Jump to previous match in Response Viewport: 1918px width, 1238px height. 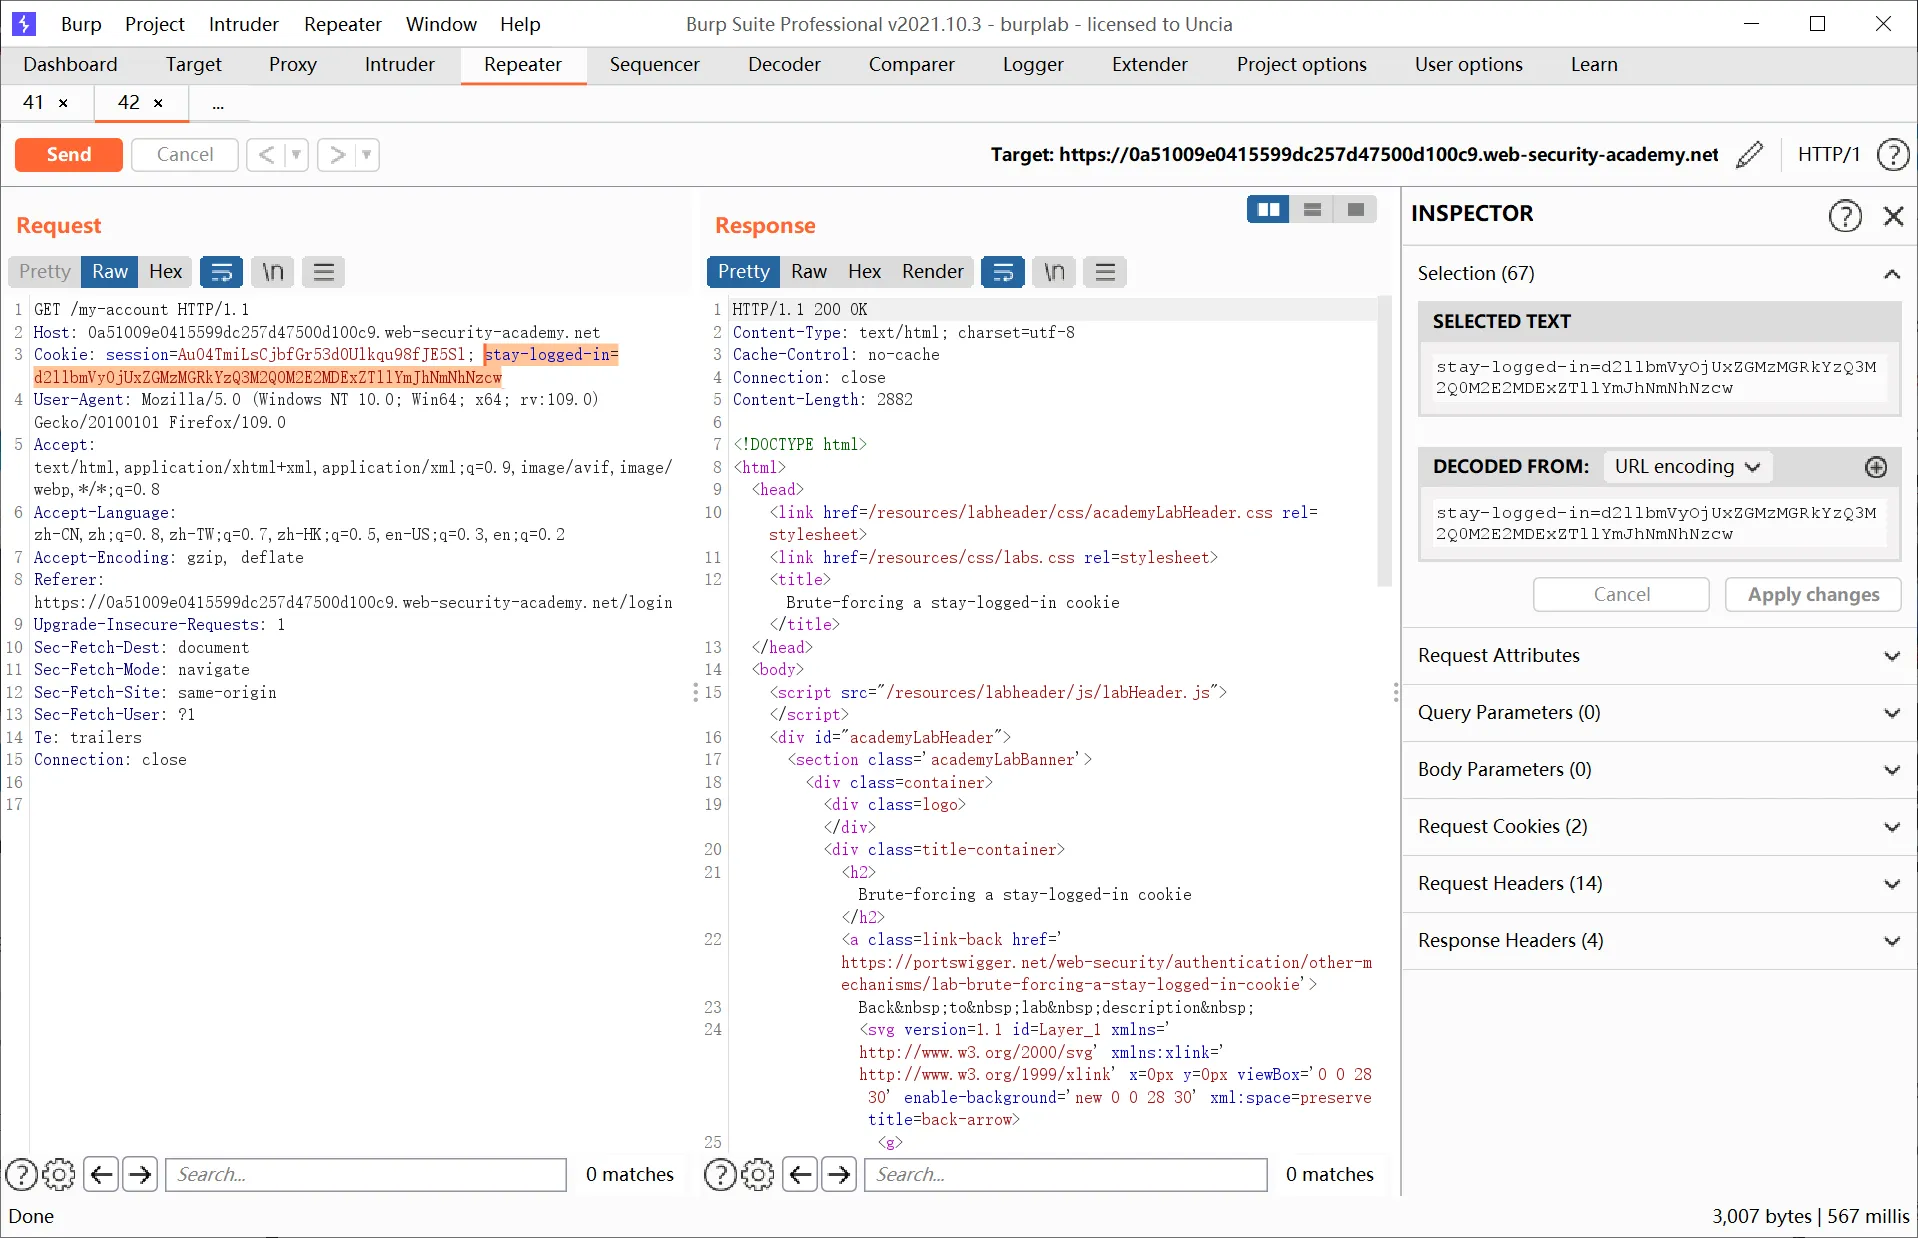click(x=800, y=1174)
